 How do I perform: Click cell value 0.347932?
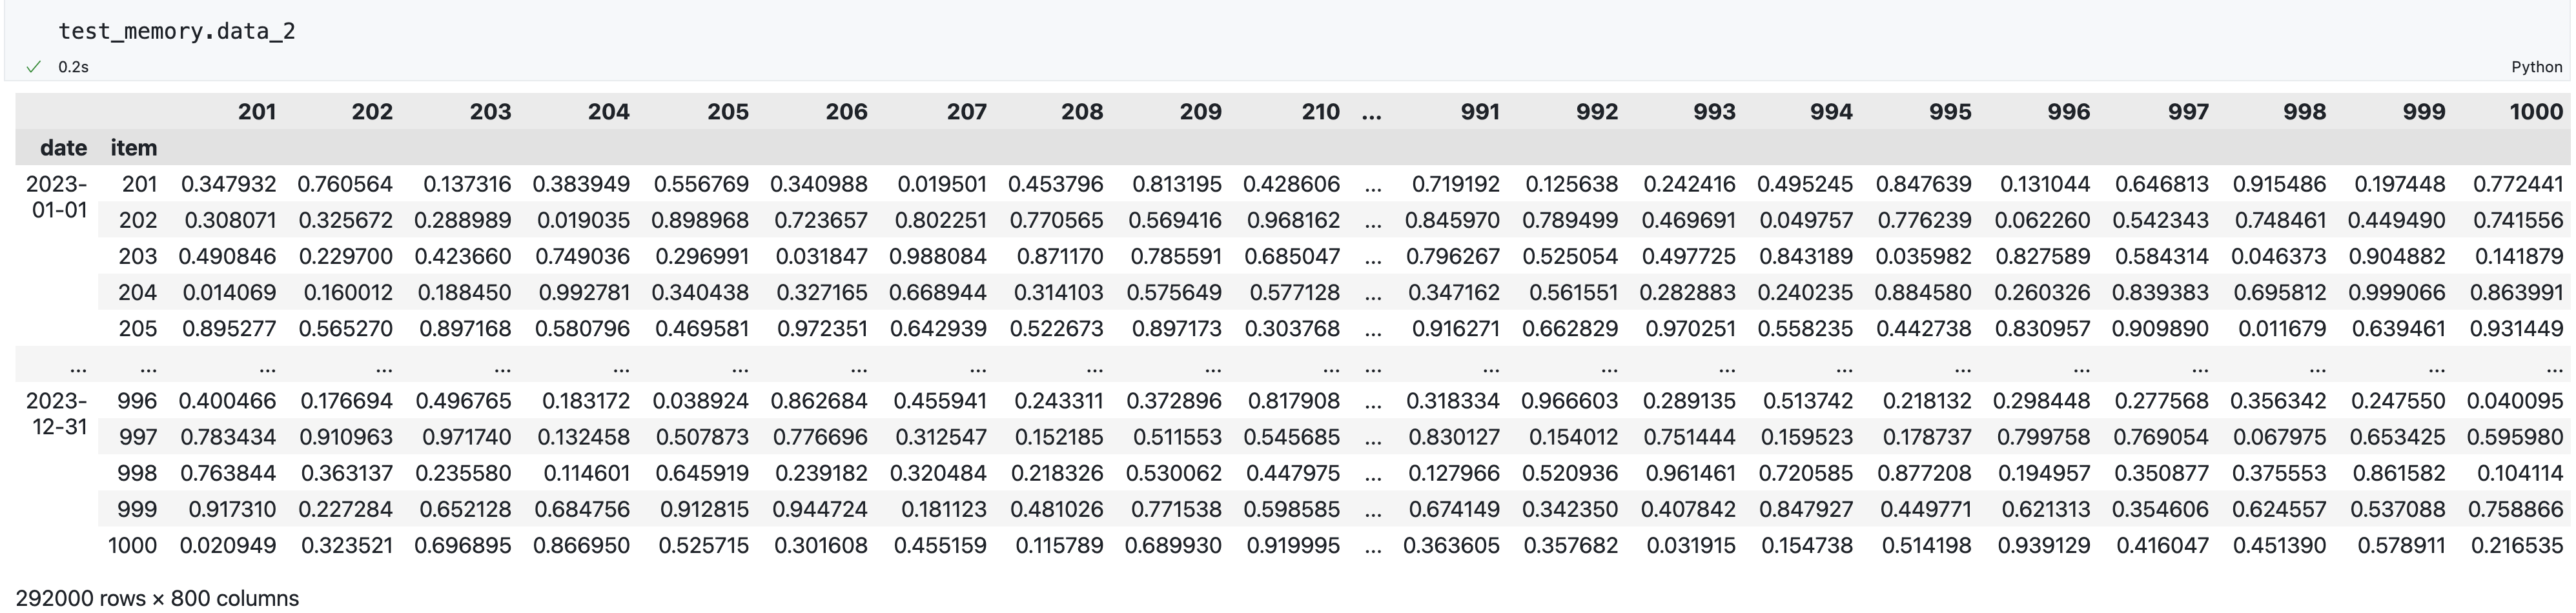pos(228,184)
